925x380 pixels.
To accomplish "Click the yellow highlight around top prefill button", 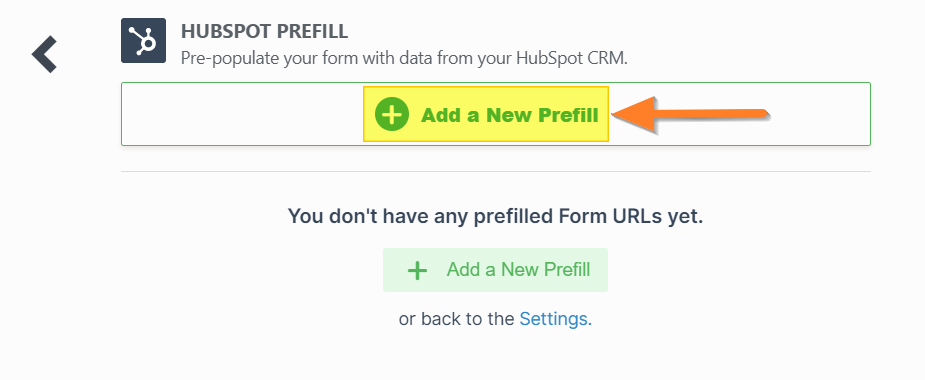I will click(x=486, y=114).
